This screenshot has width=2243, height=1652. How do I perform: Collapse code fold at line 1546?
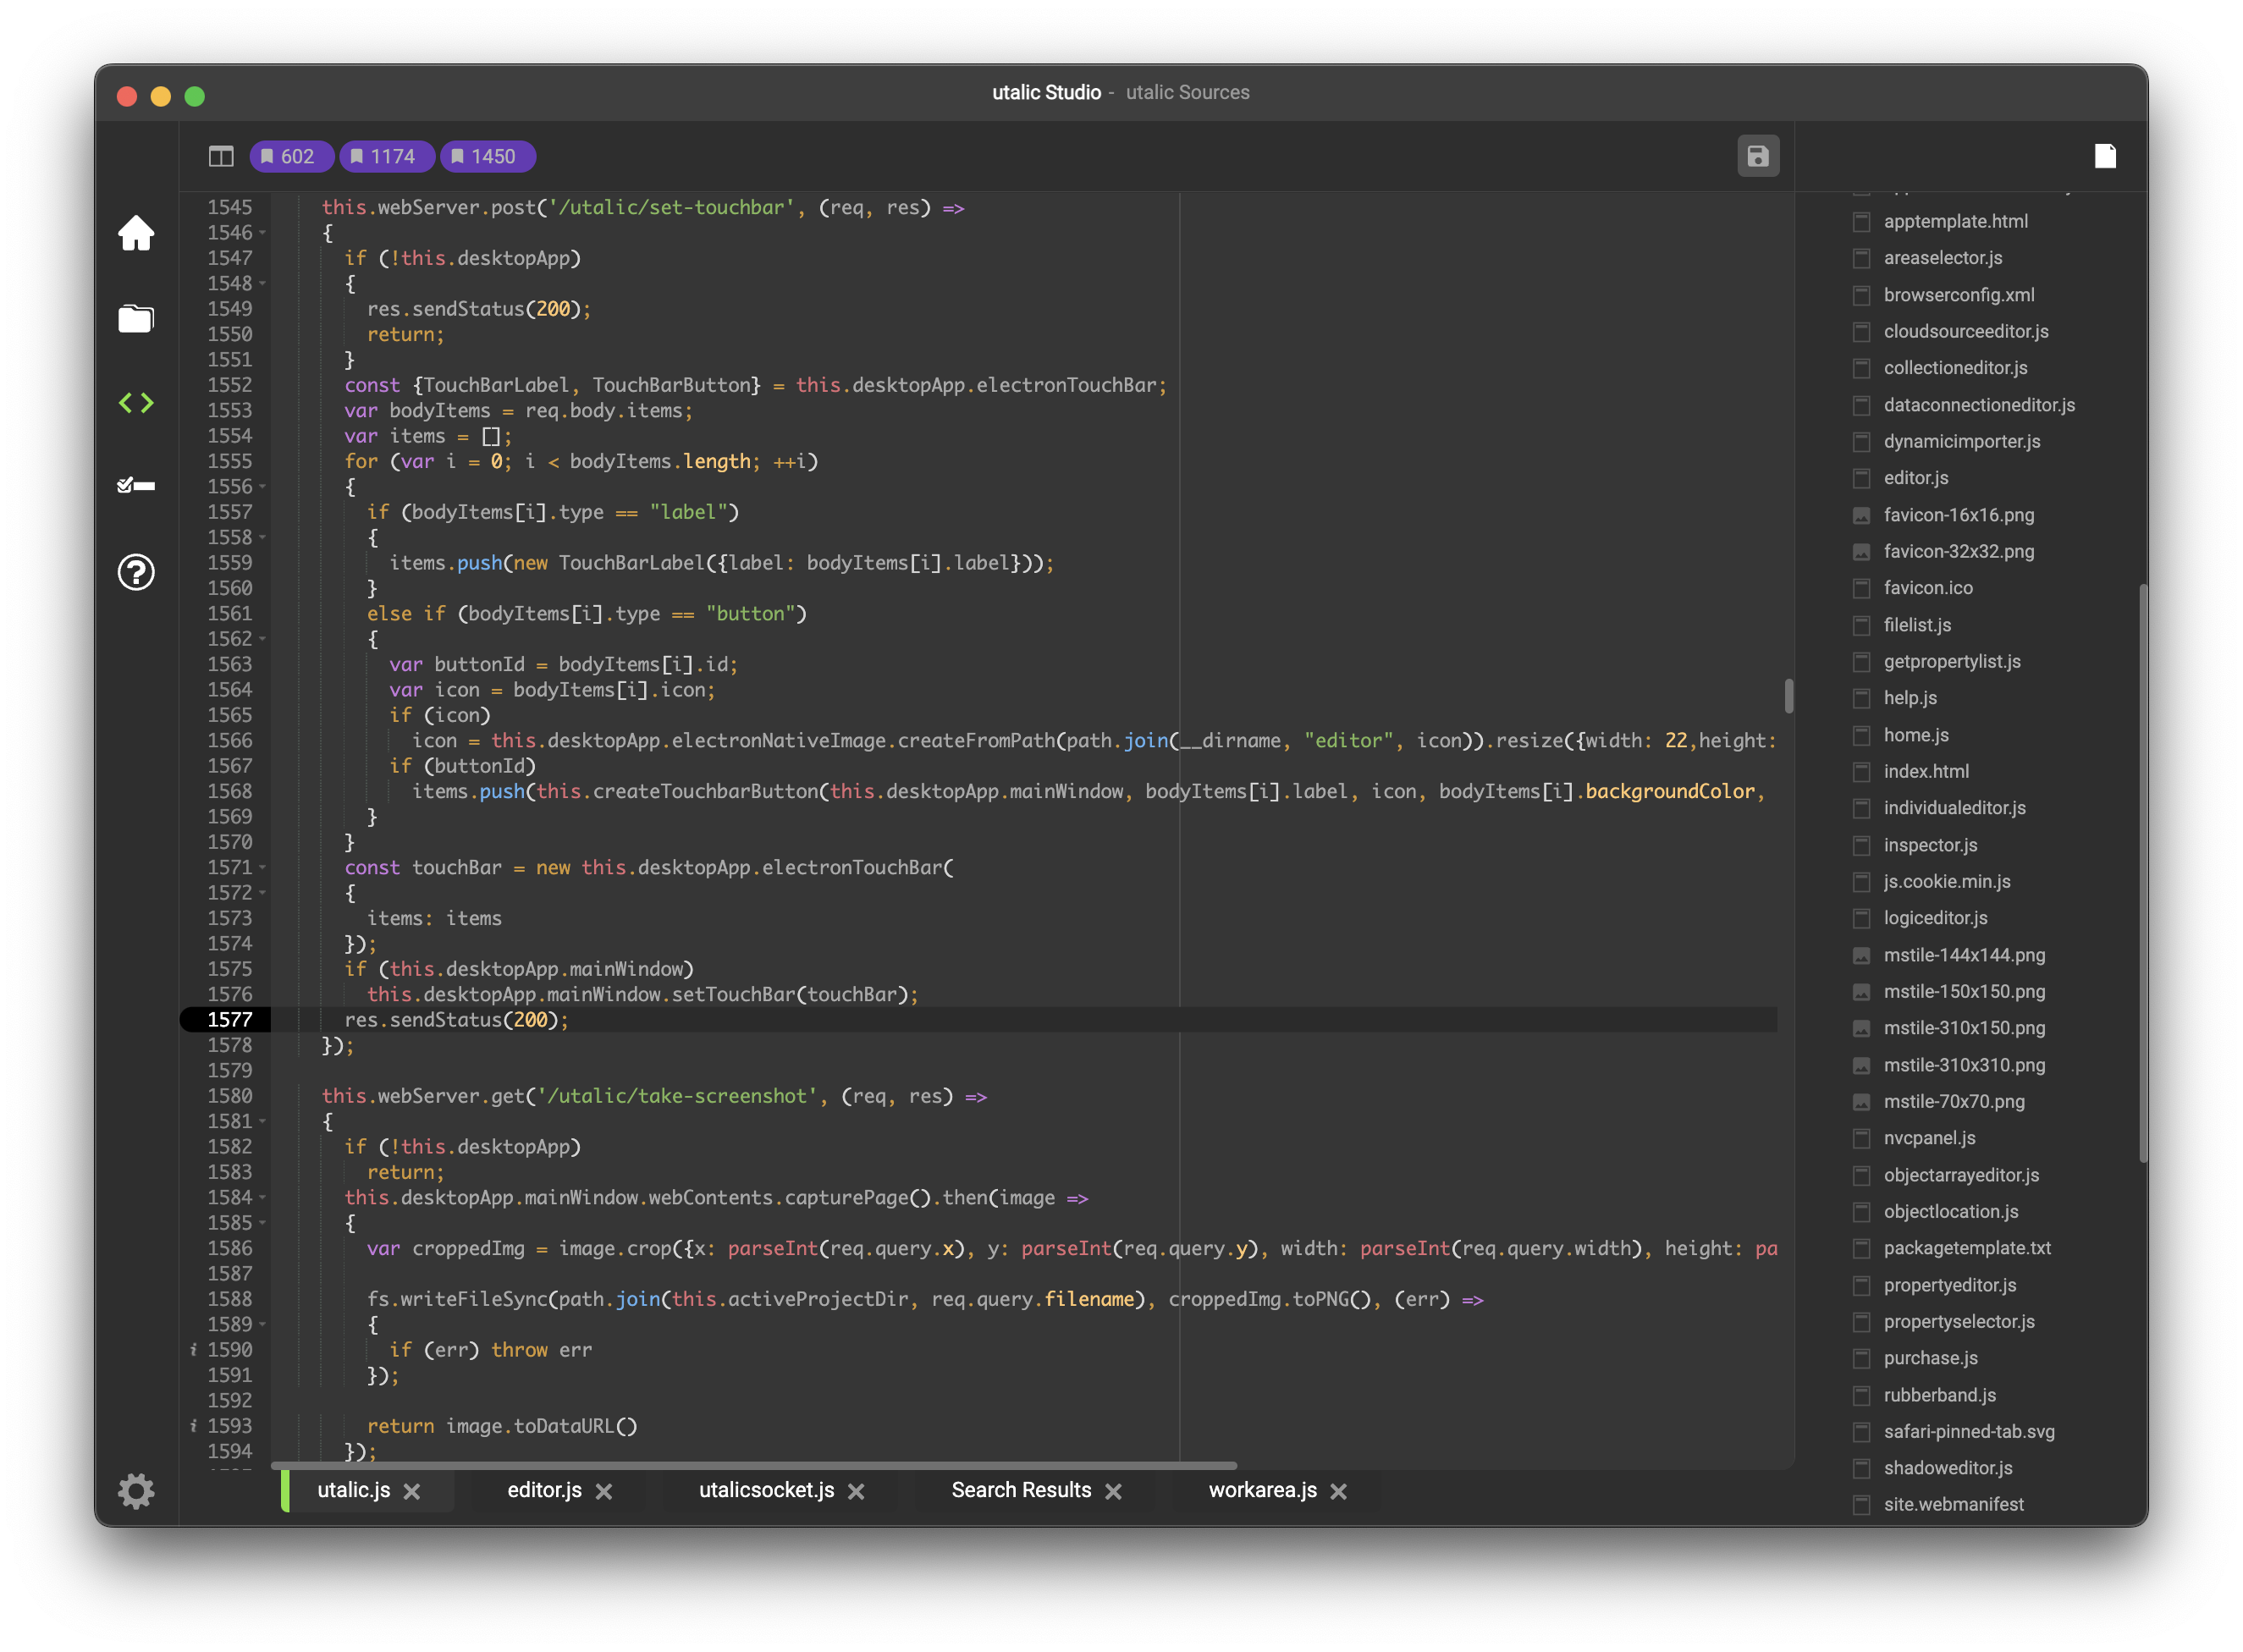pos(263,233)
